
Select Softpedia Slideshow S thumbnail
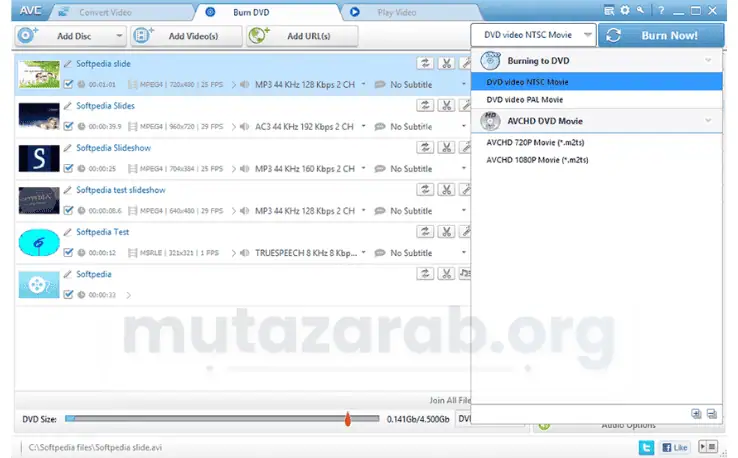[x=39, y=158]
